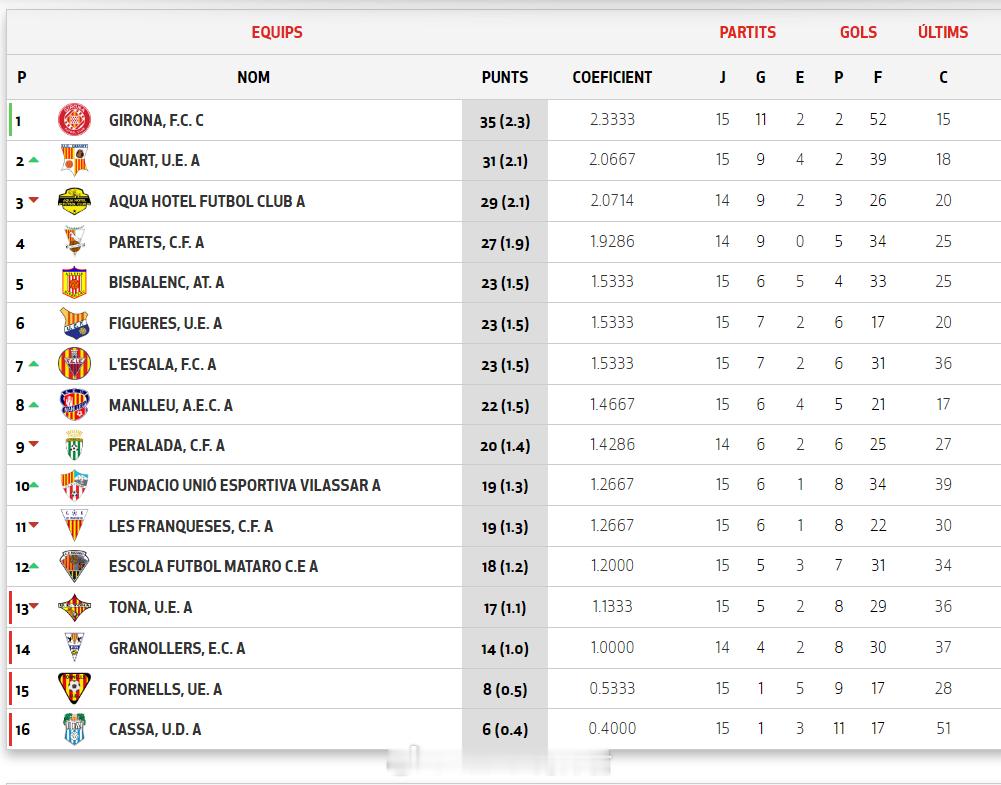Click the Aqua Hotel Futbol Club crest

(74, 201)
